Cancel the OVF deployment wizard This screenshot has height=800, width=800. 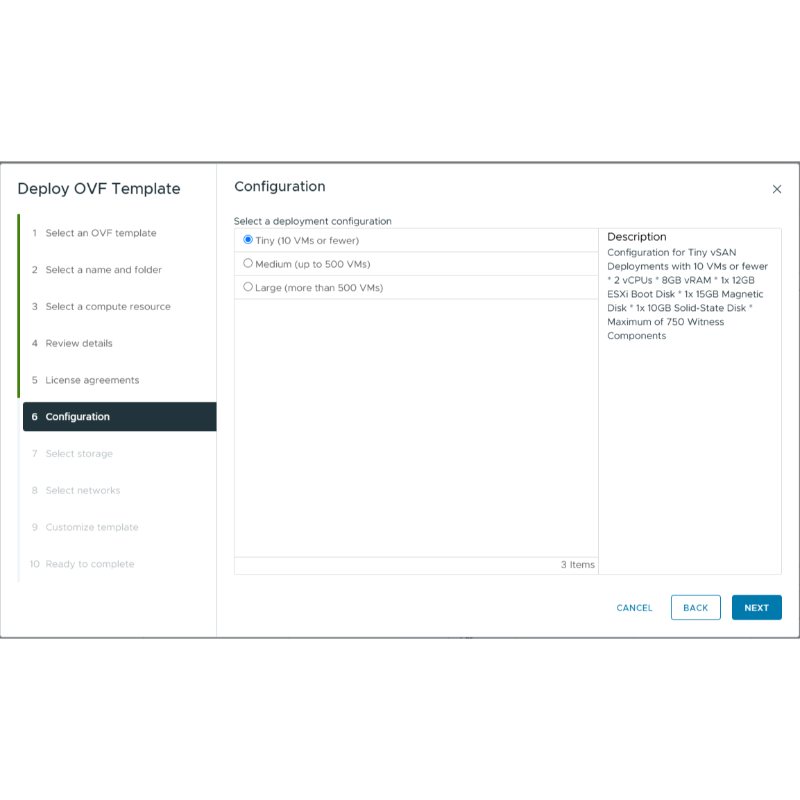(x=634, y=608)
